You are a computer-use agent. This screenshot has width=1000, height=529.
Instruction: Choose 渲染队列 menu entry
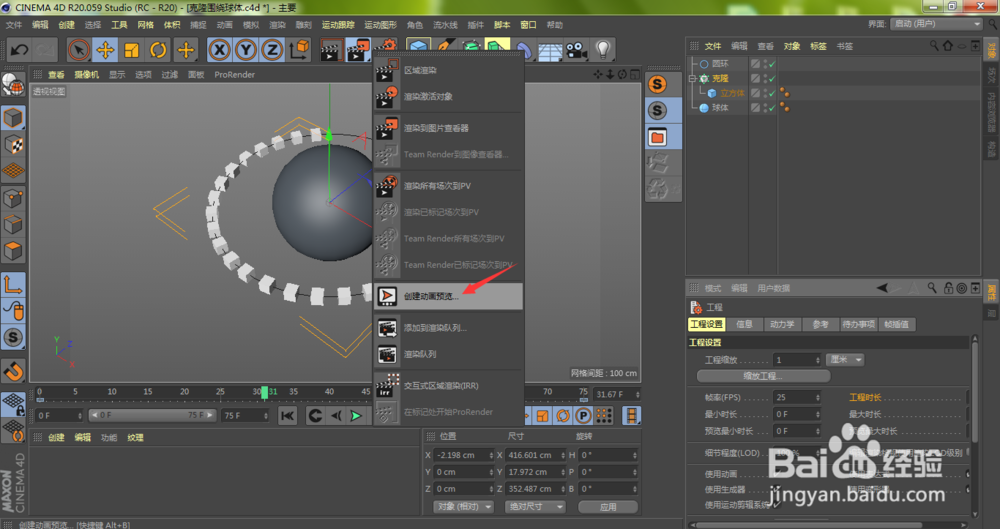click(x=448, y=354)
